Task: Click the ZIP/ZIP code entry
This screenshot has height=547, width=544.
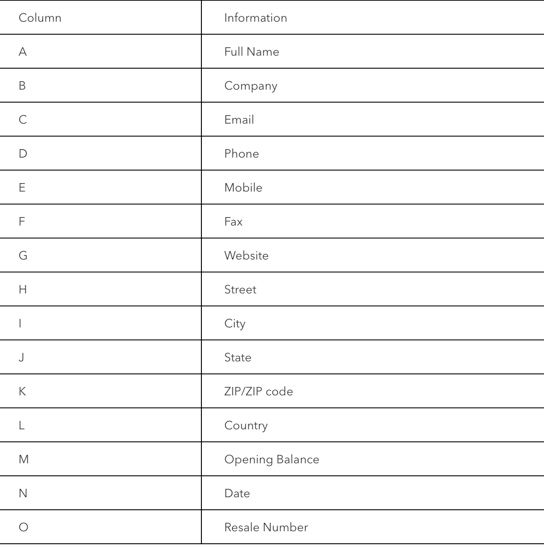Action: tap(259, 391)
